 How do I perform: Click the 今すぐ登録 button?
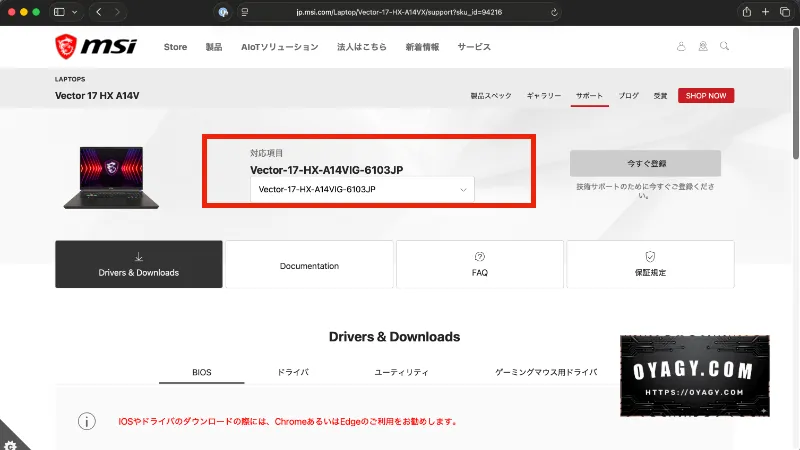click(645, 163)
